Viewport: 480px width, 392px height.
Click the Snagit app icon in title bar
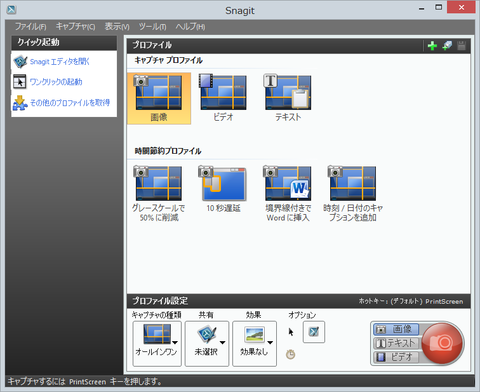[11, 9]
